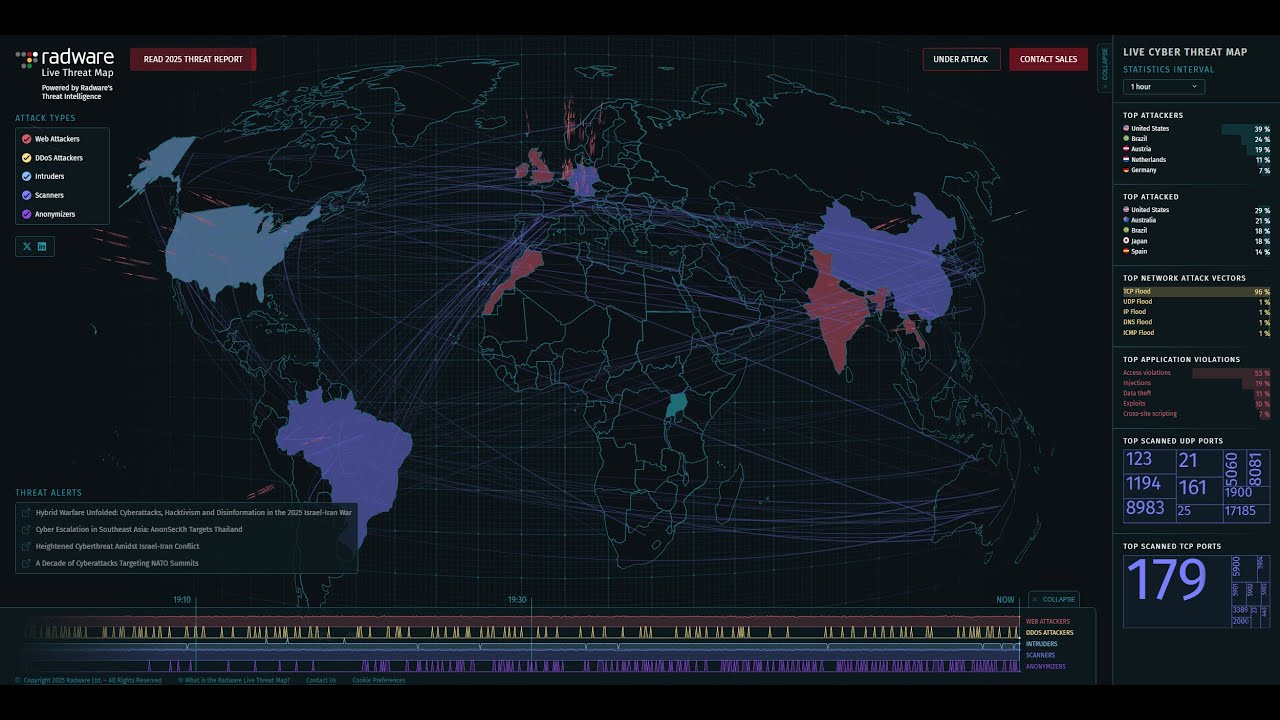
Task: Disable the Anonymizers attack type
Action: pos(27,214)
